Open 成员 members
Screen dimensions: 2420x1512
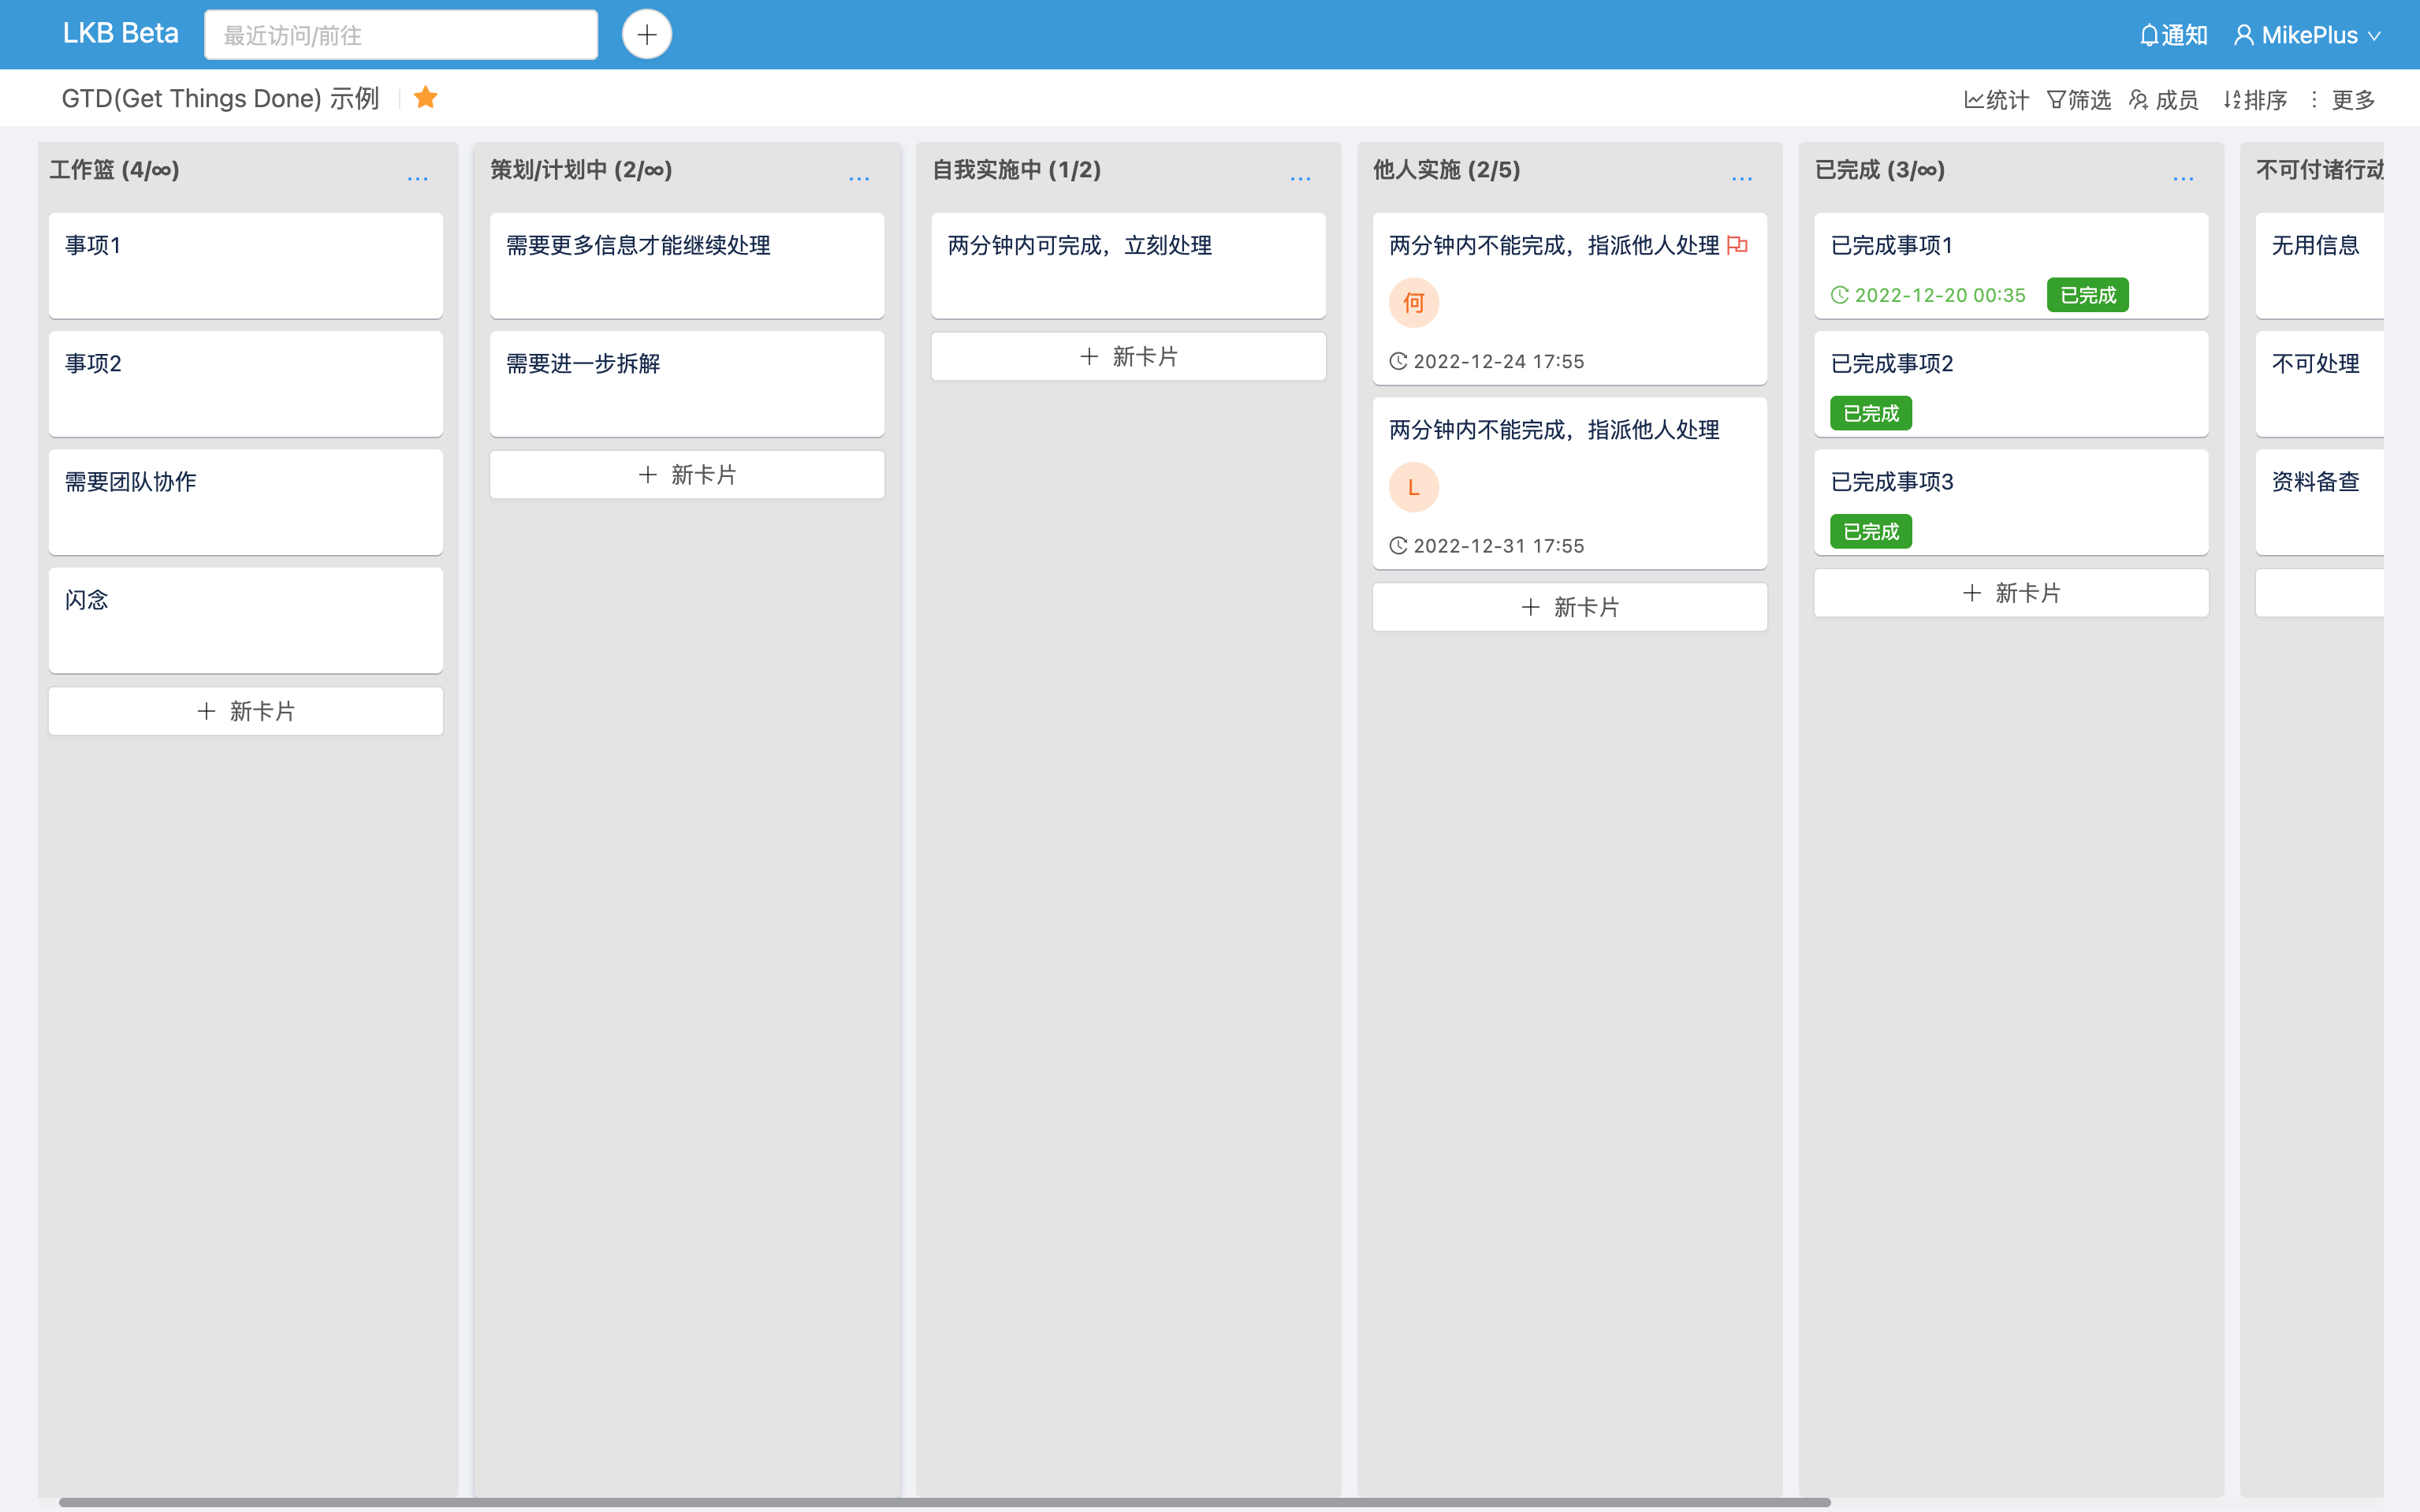(2164, 100)
